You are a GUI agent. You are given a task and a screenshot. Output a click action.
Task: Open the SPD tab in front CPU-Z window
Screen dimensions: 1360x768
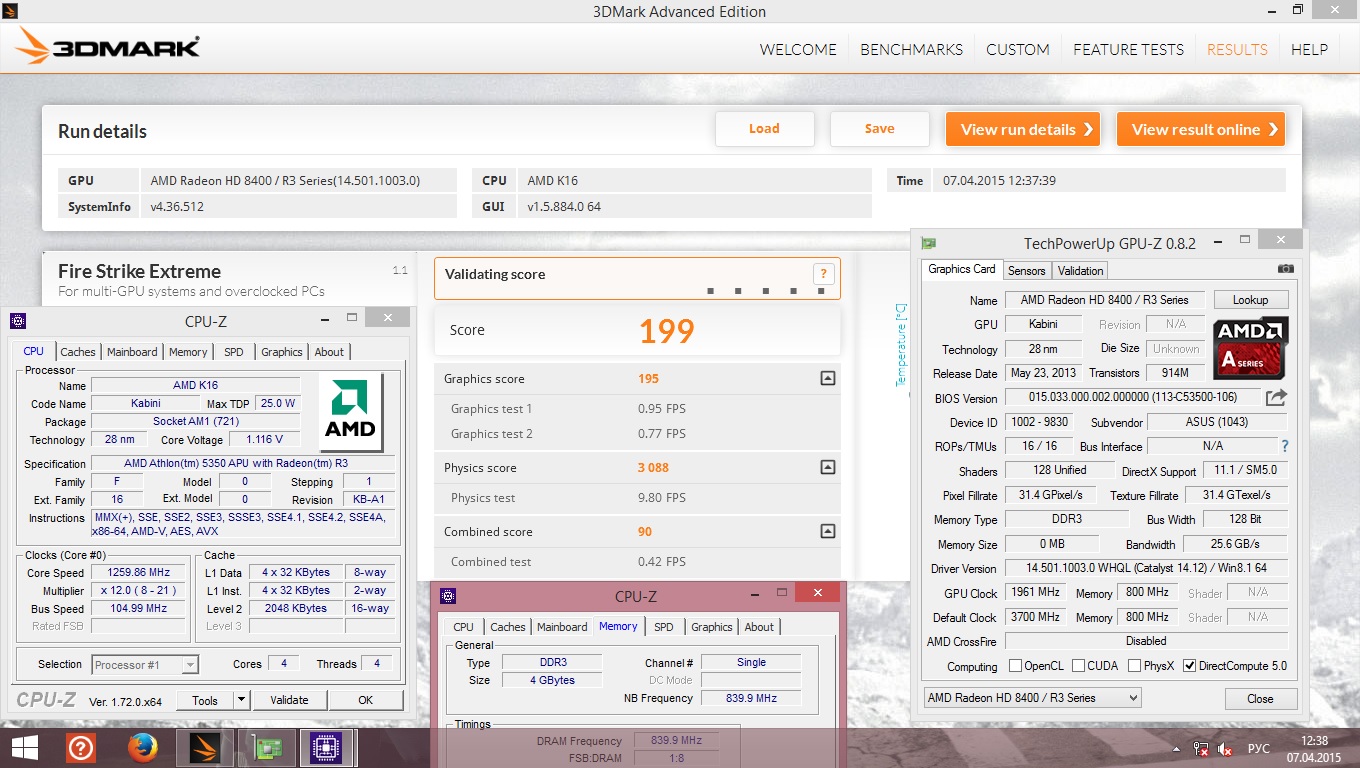coord(233,352)
